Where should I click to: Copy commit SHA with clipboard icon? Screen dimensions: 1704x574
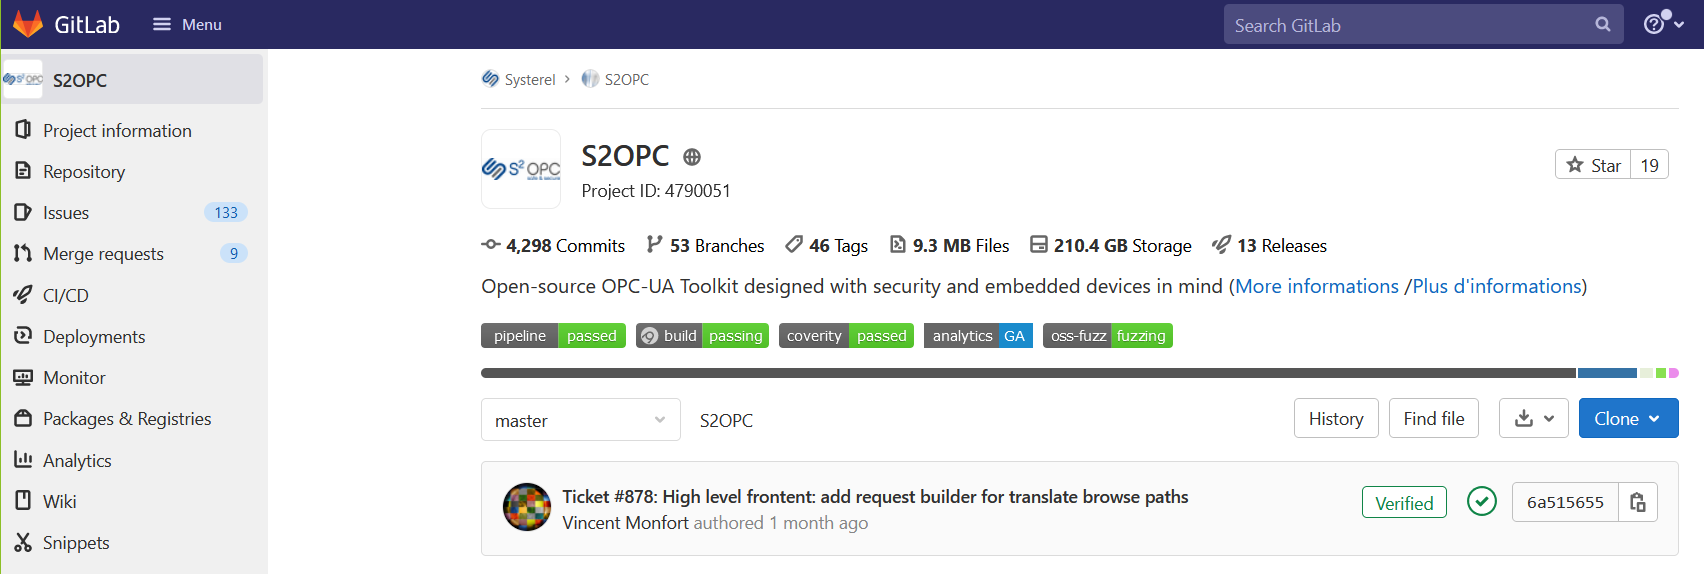[x=1637, y=502]
